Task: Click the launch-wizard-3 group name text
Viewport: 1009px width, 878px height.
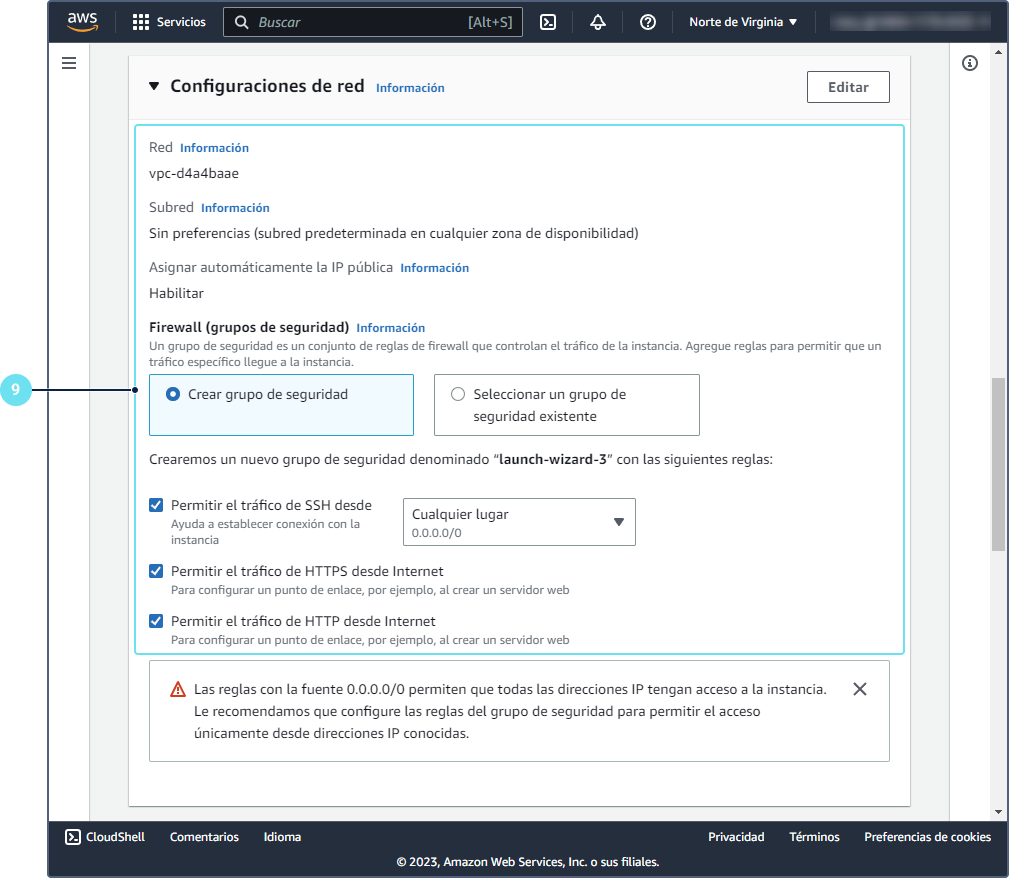Action: click(553, 460)
